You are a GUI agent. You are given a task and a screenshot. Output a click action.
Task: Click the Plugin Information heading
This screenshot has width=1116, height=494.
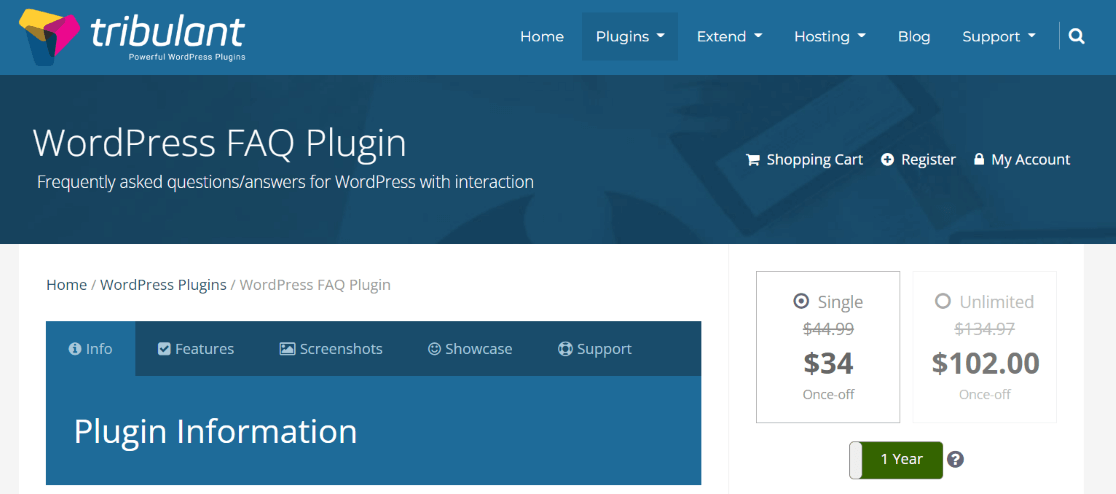pos(215,431)
